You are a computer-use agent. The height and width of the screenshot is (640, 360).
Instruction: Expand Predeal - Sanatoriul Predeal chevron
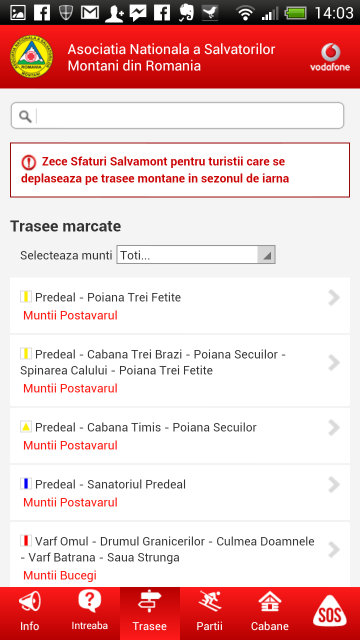tap(334, 485)
